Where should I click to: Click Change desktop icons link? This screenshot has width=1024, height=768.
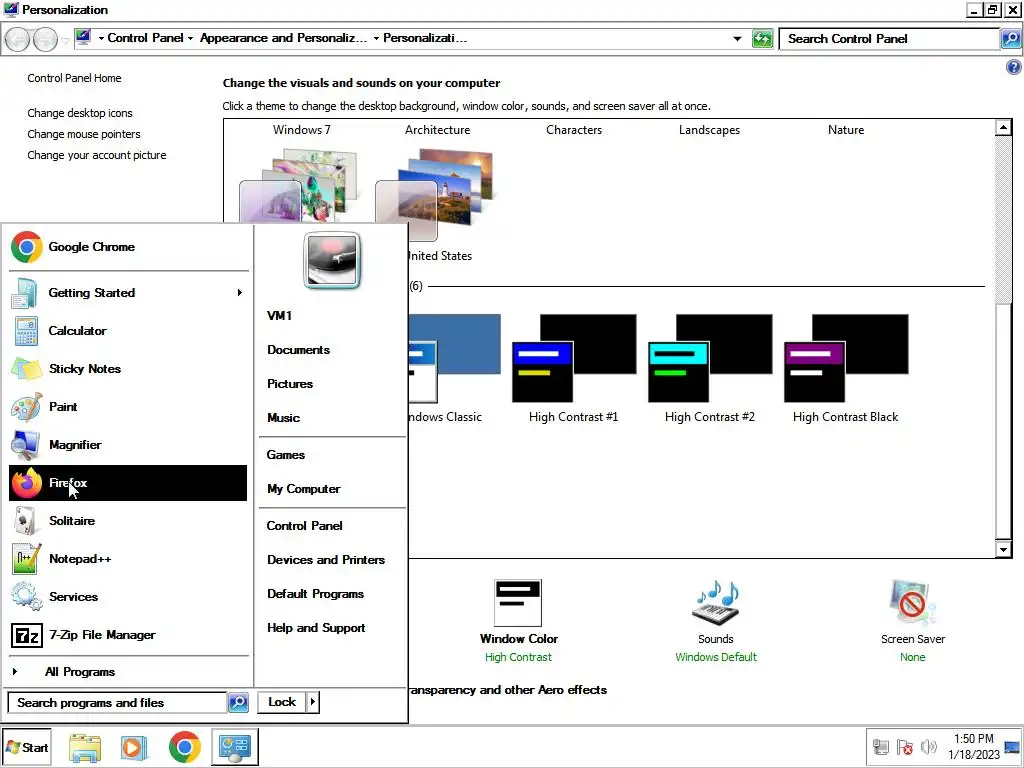(80, 113)
